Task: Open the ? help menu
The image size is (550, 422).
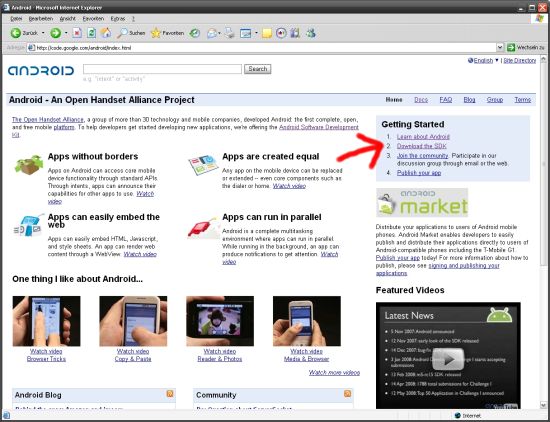Action: click(x=133, y=19)
